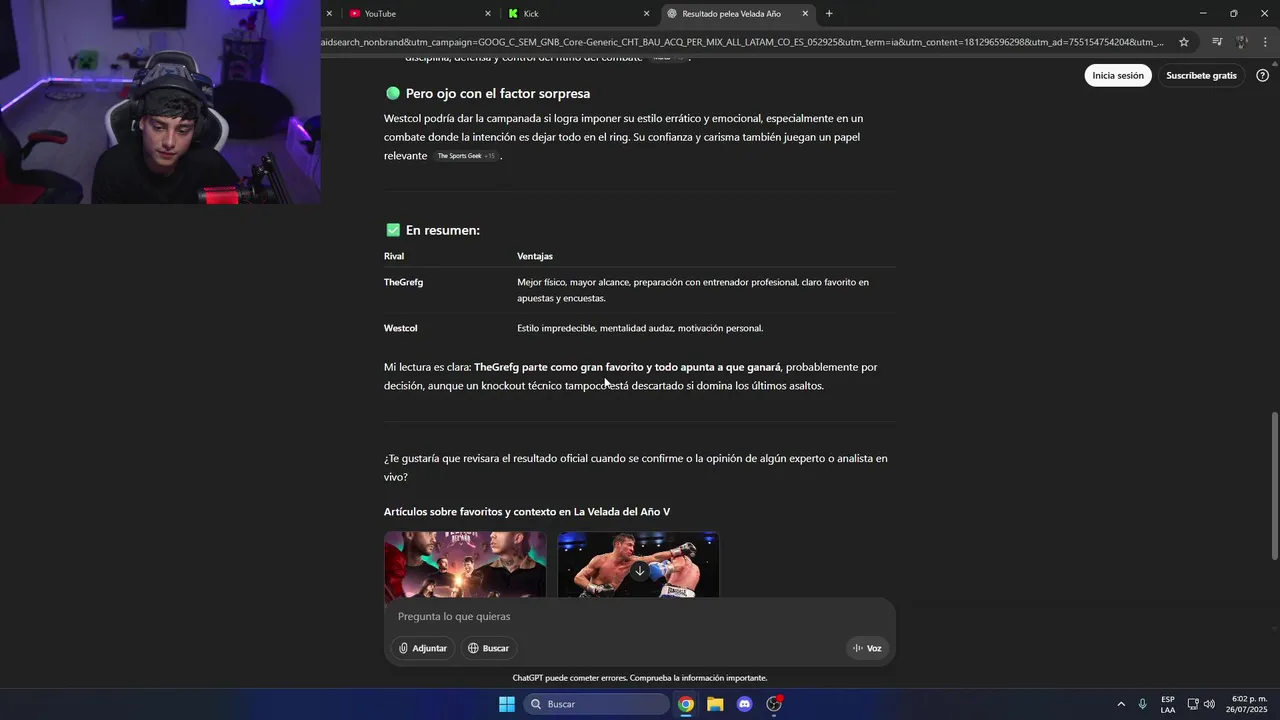1280x720 pixels.
Task: Open Google Chrome from the taskbar
Action: coord(686,704)
